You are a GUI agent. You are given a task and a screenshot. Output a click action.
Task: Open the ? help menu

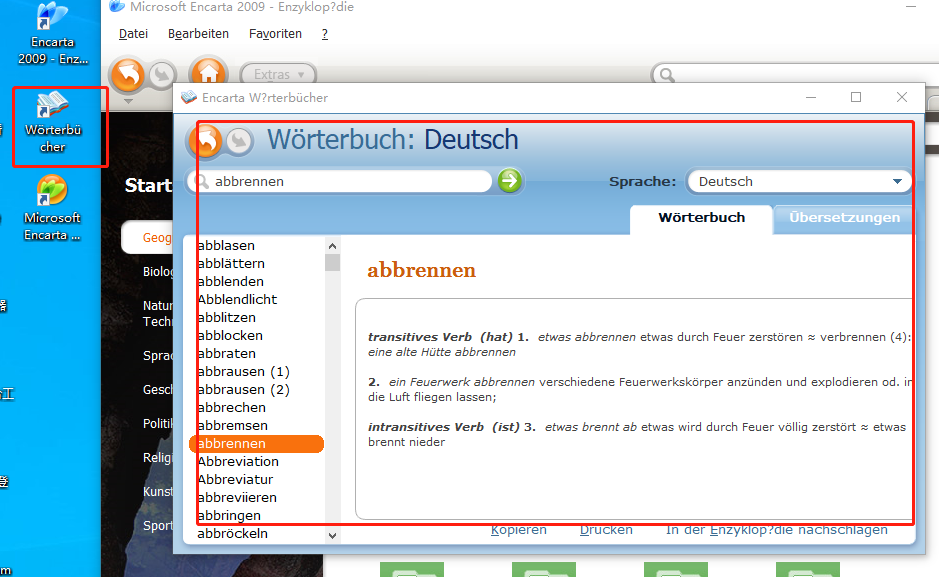pyautogui.click(x=325, y=34)
